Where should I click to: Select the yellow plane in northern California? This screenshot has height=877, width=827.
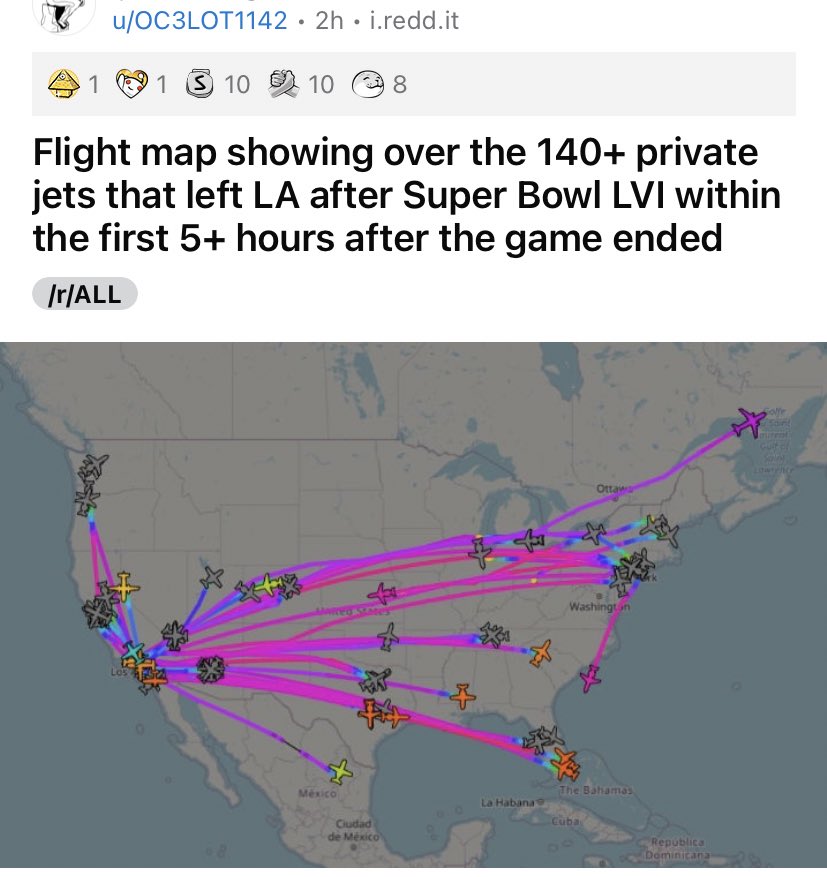tap(123, 585)
